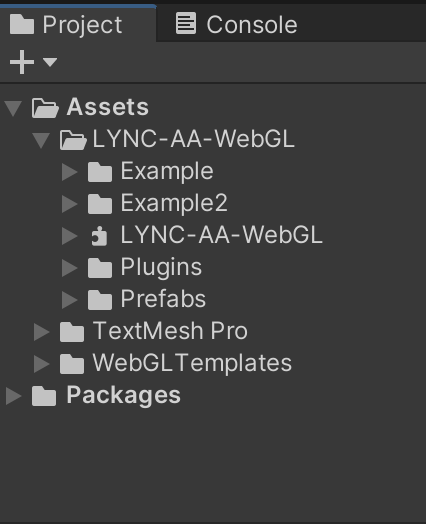Select the Example folder label
The height and width of the screenshot is (524, 426).
click(167, 171)
